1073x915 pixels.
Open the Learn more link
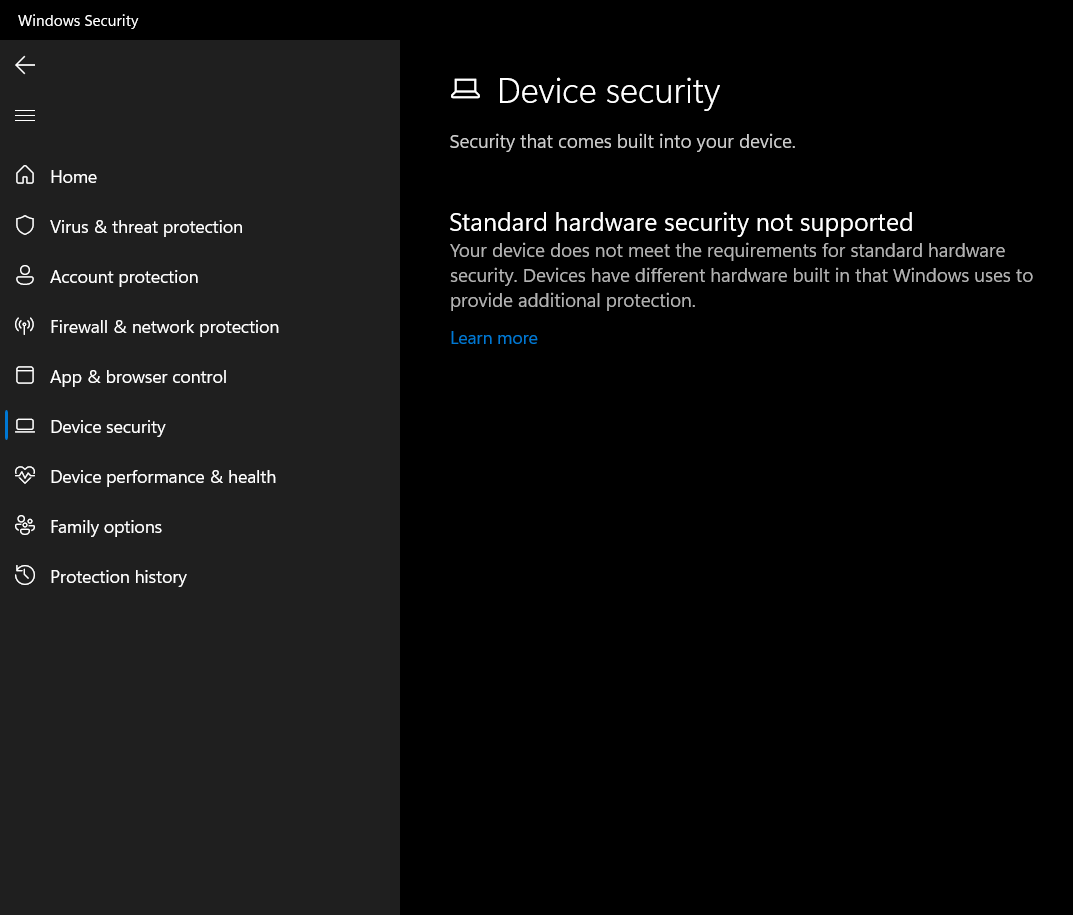tap(493, 338)
